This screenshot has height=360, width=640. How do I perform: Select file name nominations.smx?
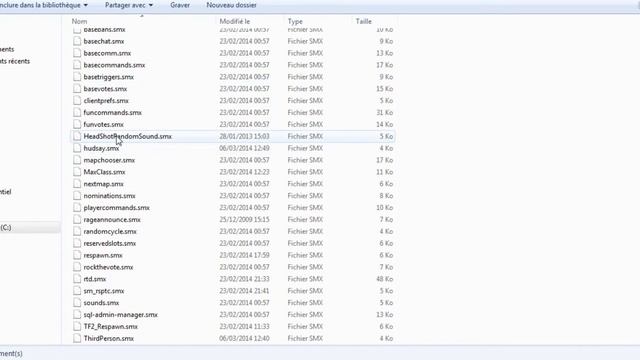pos(109,196)
